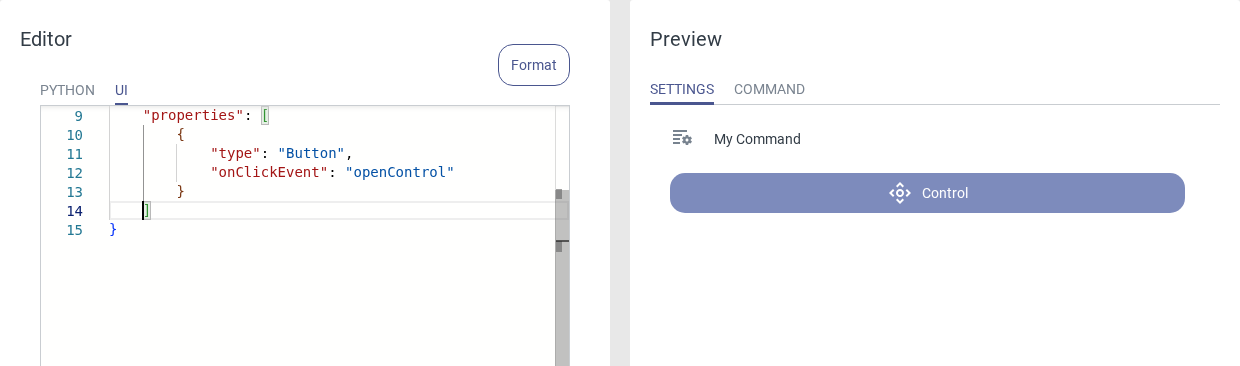The image size is (1240, 366).
Task: Click the Format button
Action: (x=534, y=65)
